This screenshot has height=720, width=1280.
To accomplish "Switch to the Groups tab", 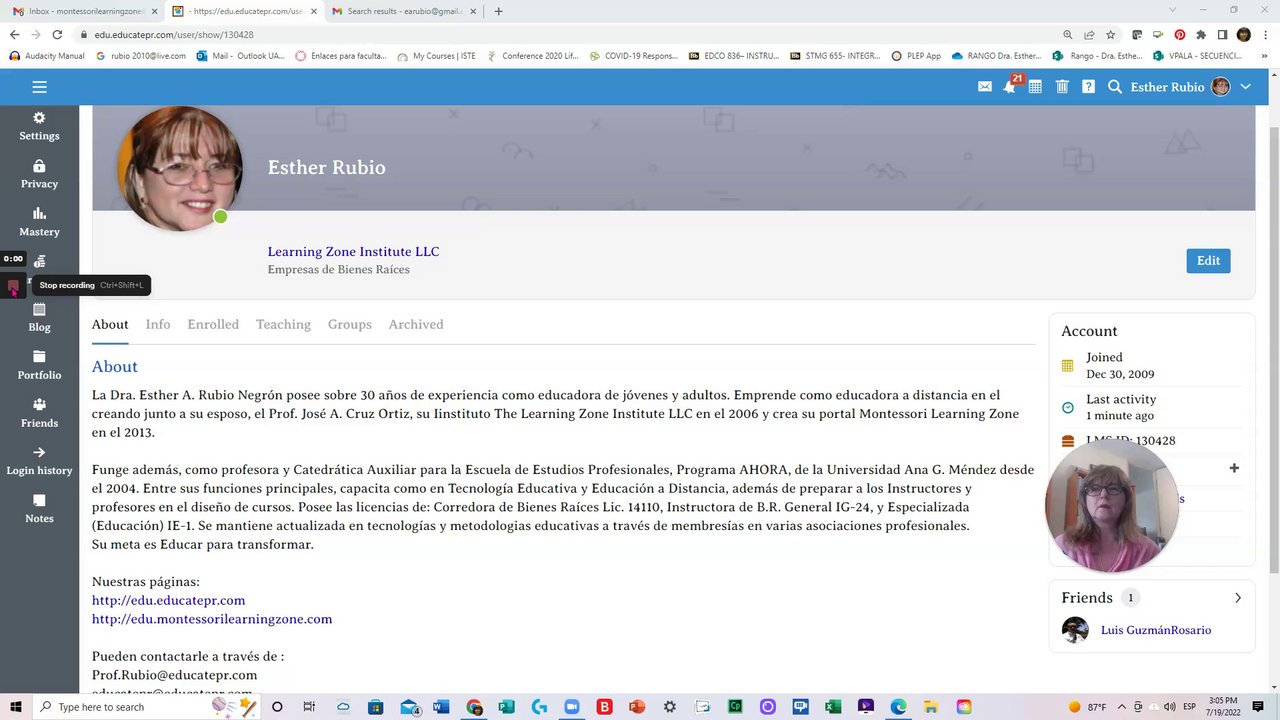I will 349,324.
